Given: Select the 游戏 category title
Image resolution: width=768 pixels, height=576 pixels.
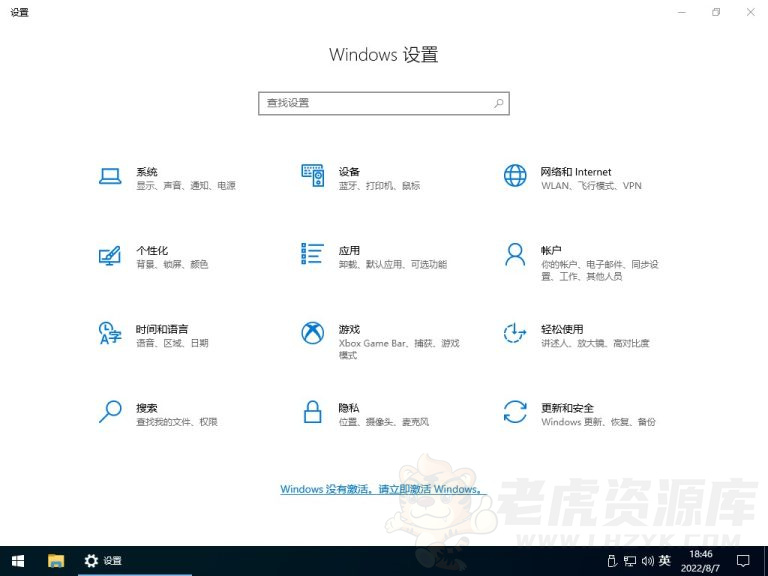Looking at the screenshot, I should point(349,329).
